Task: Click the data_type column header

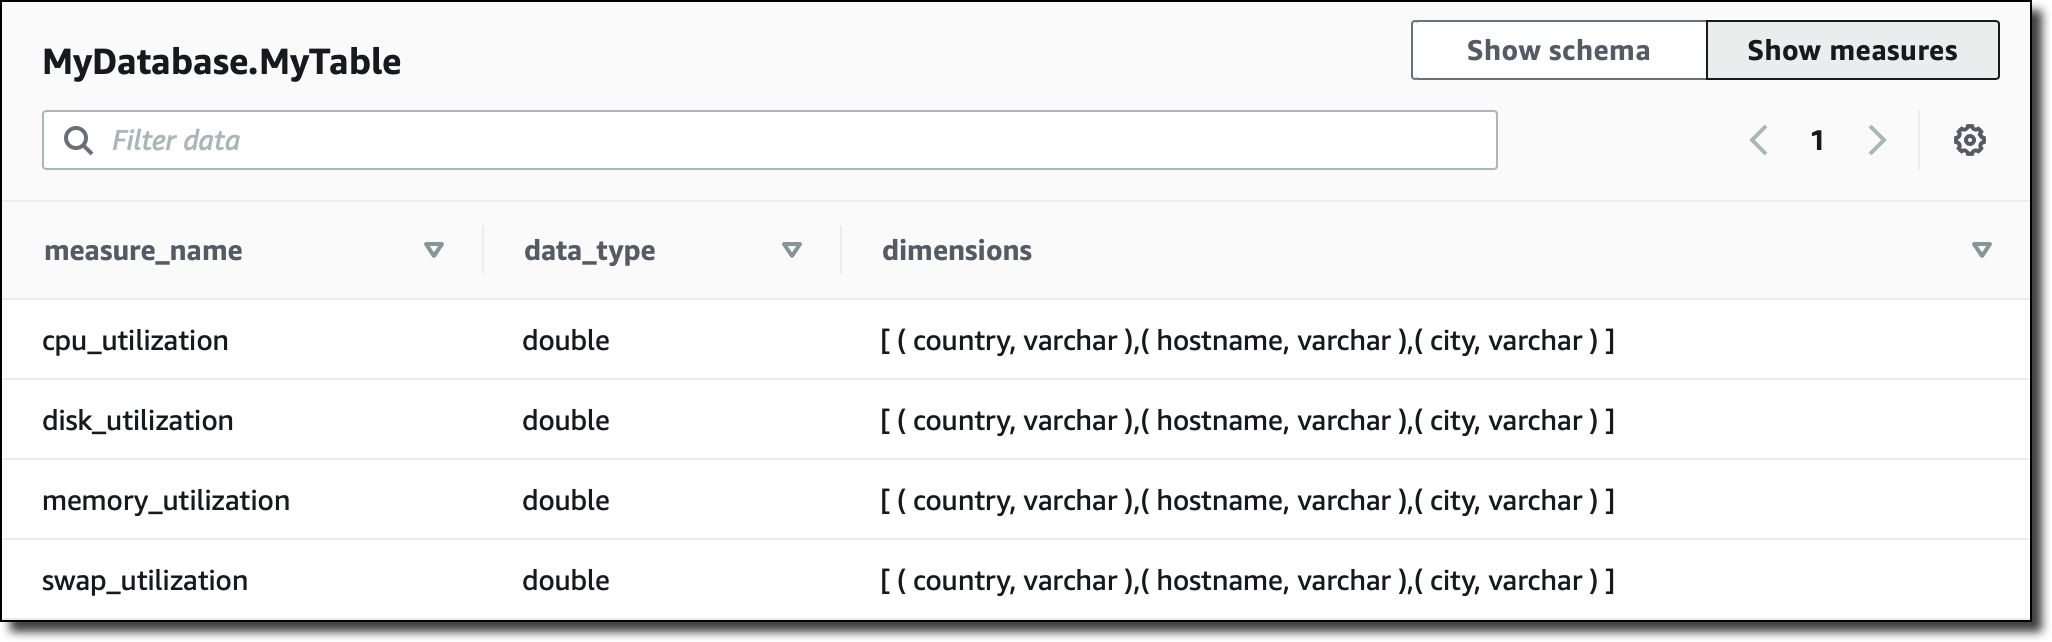Action: point(589,250)
